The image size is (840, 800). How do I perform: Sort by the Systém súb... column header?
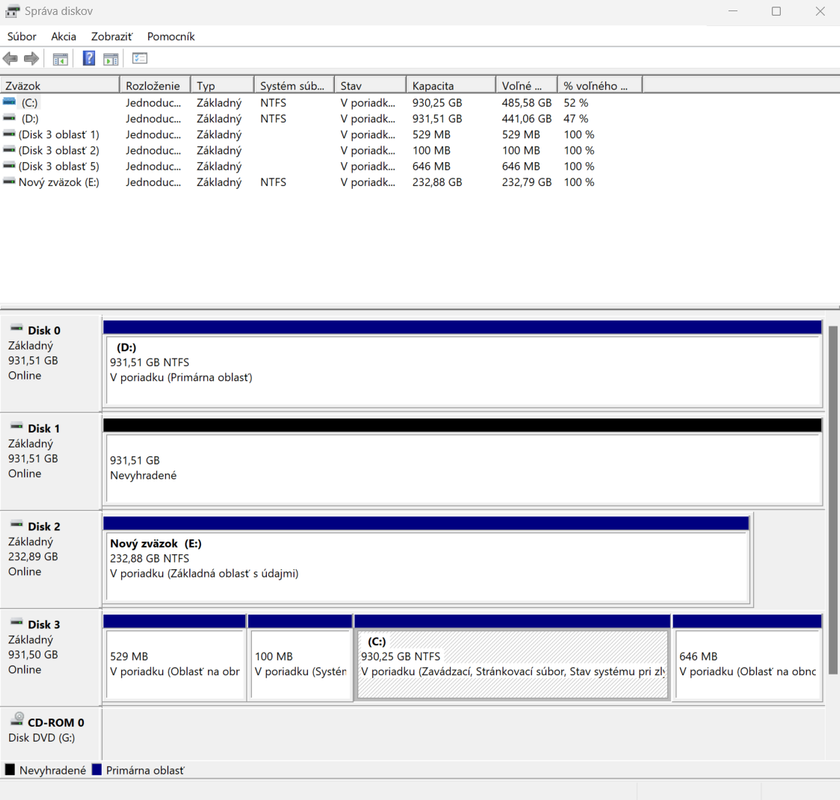click(294, 85)
